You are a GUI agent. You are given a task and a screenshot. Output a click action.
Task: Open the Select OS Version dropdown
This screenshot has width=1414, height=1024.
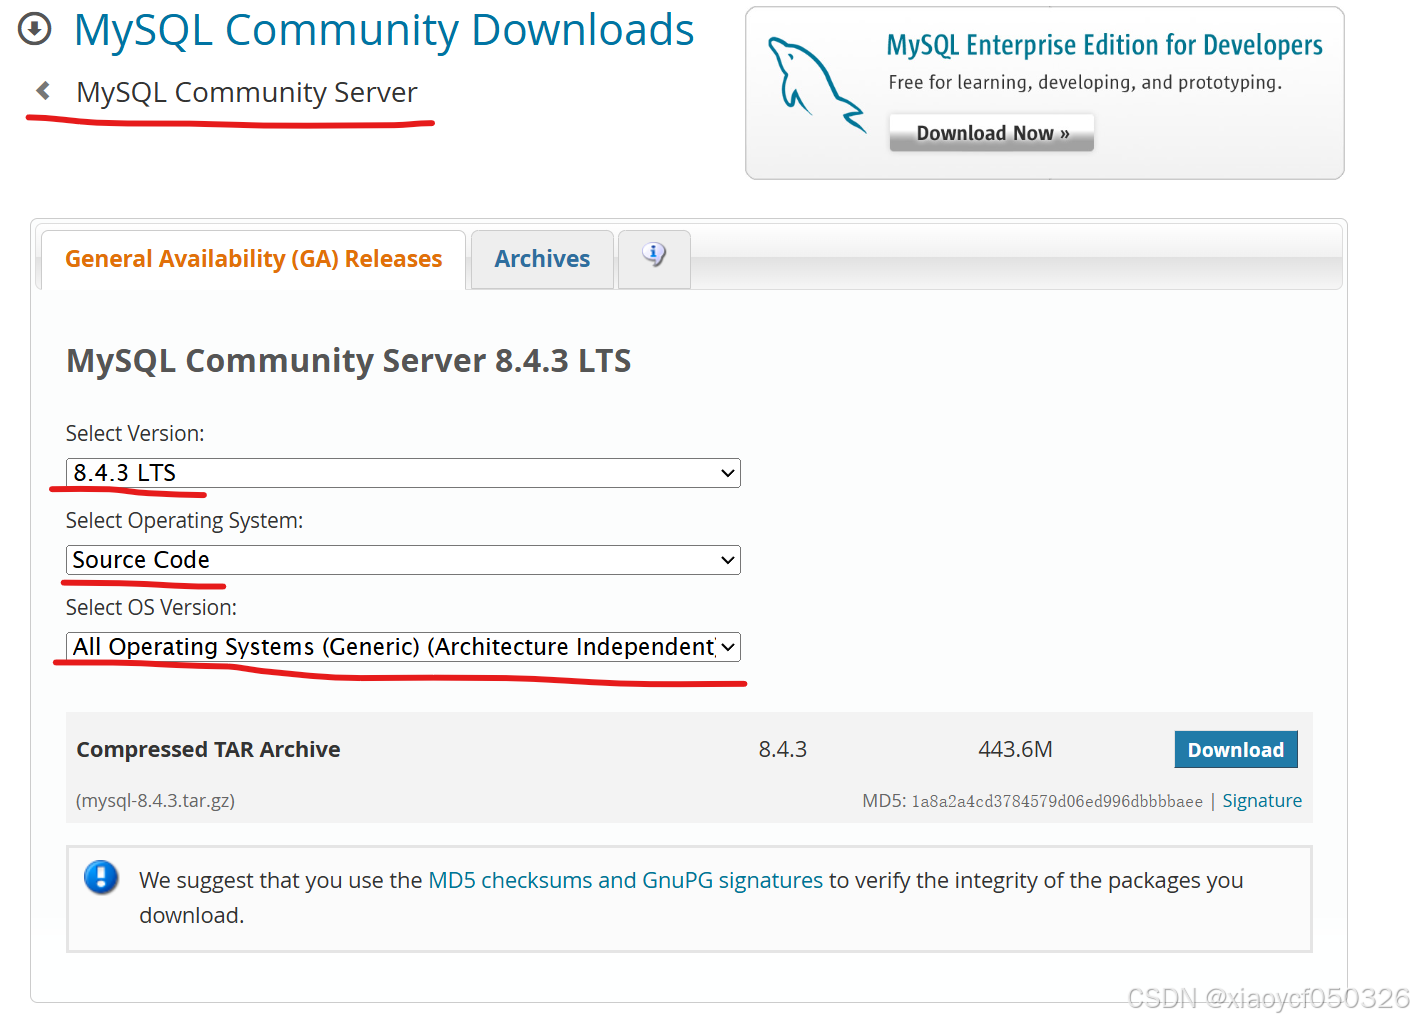click(403, 647)
